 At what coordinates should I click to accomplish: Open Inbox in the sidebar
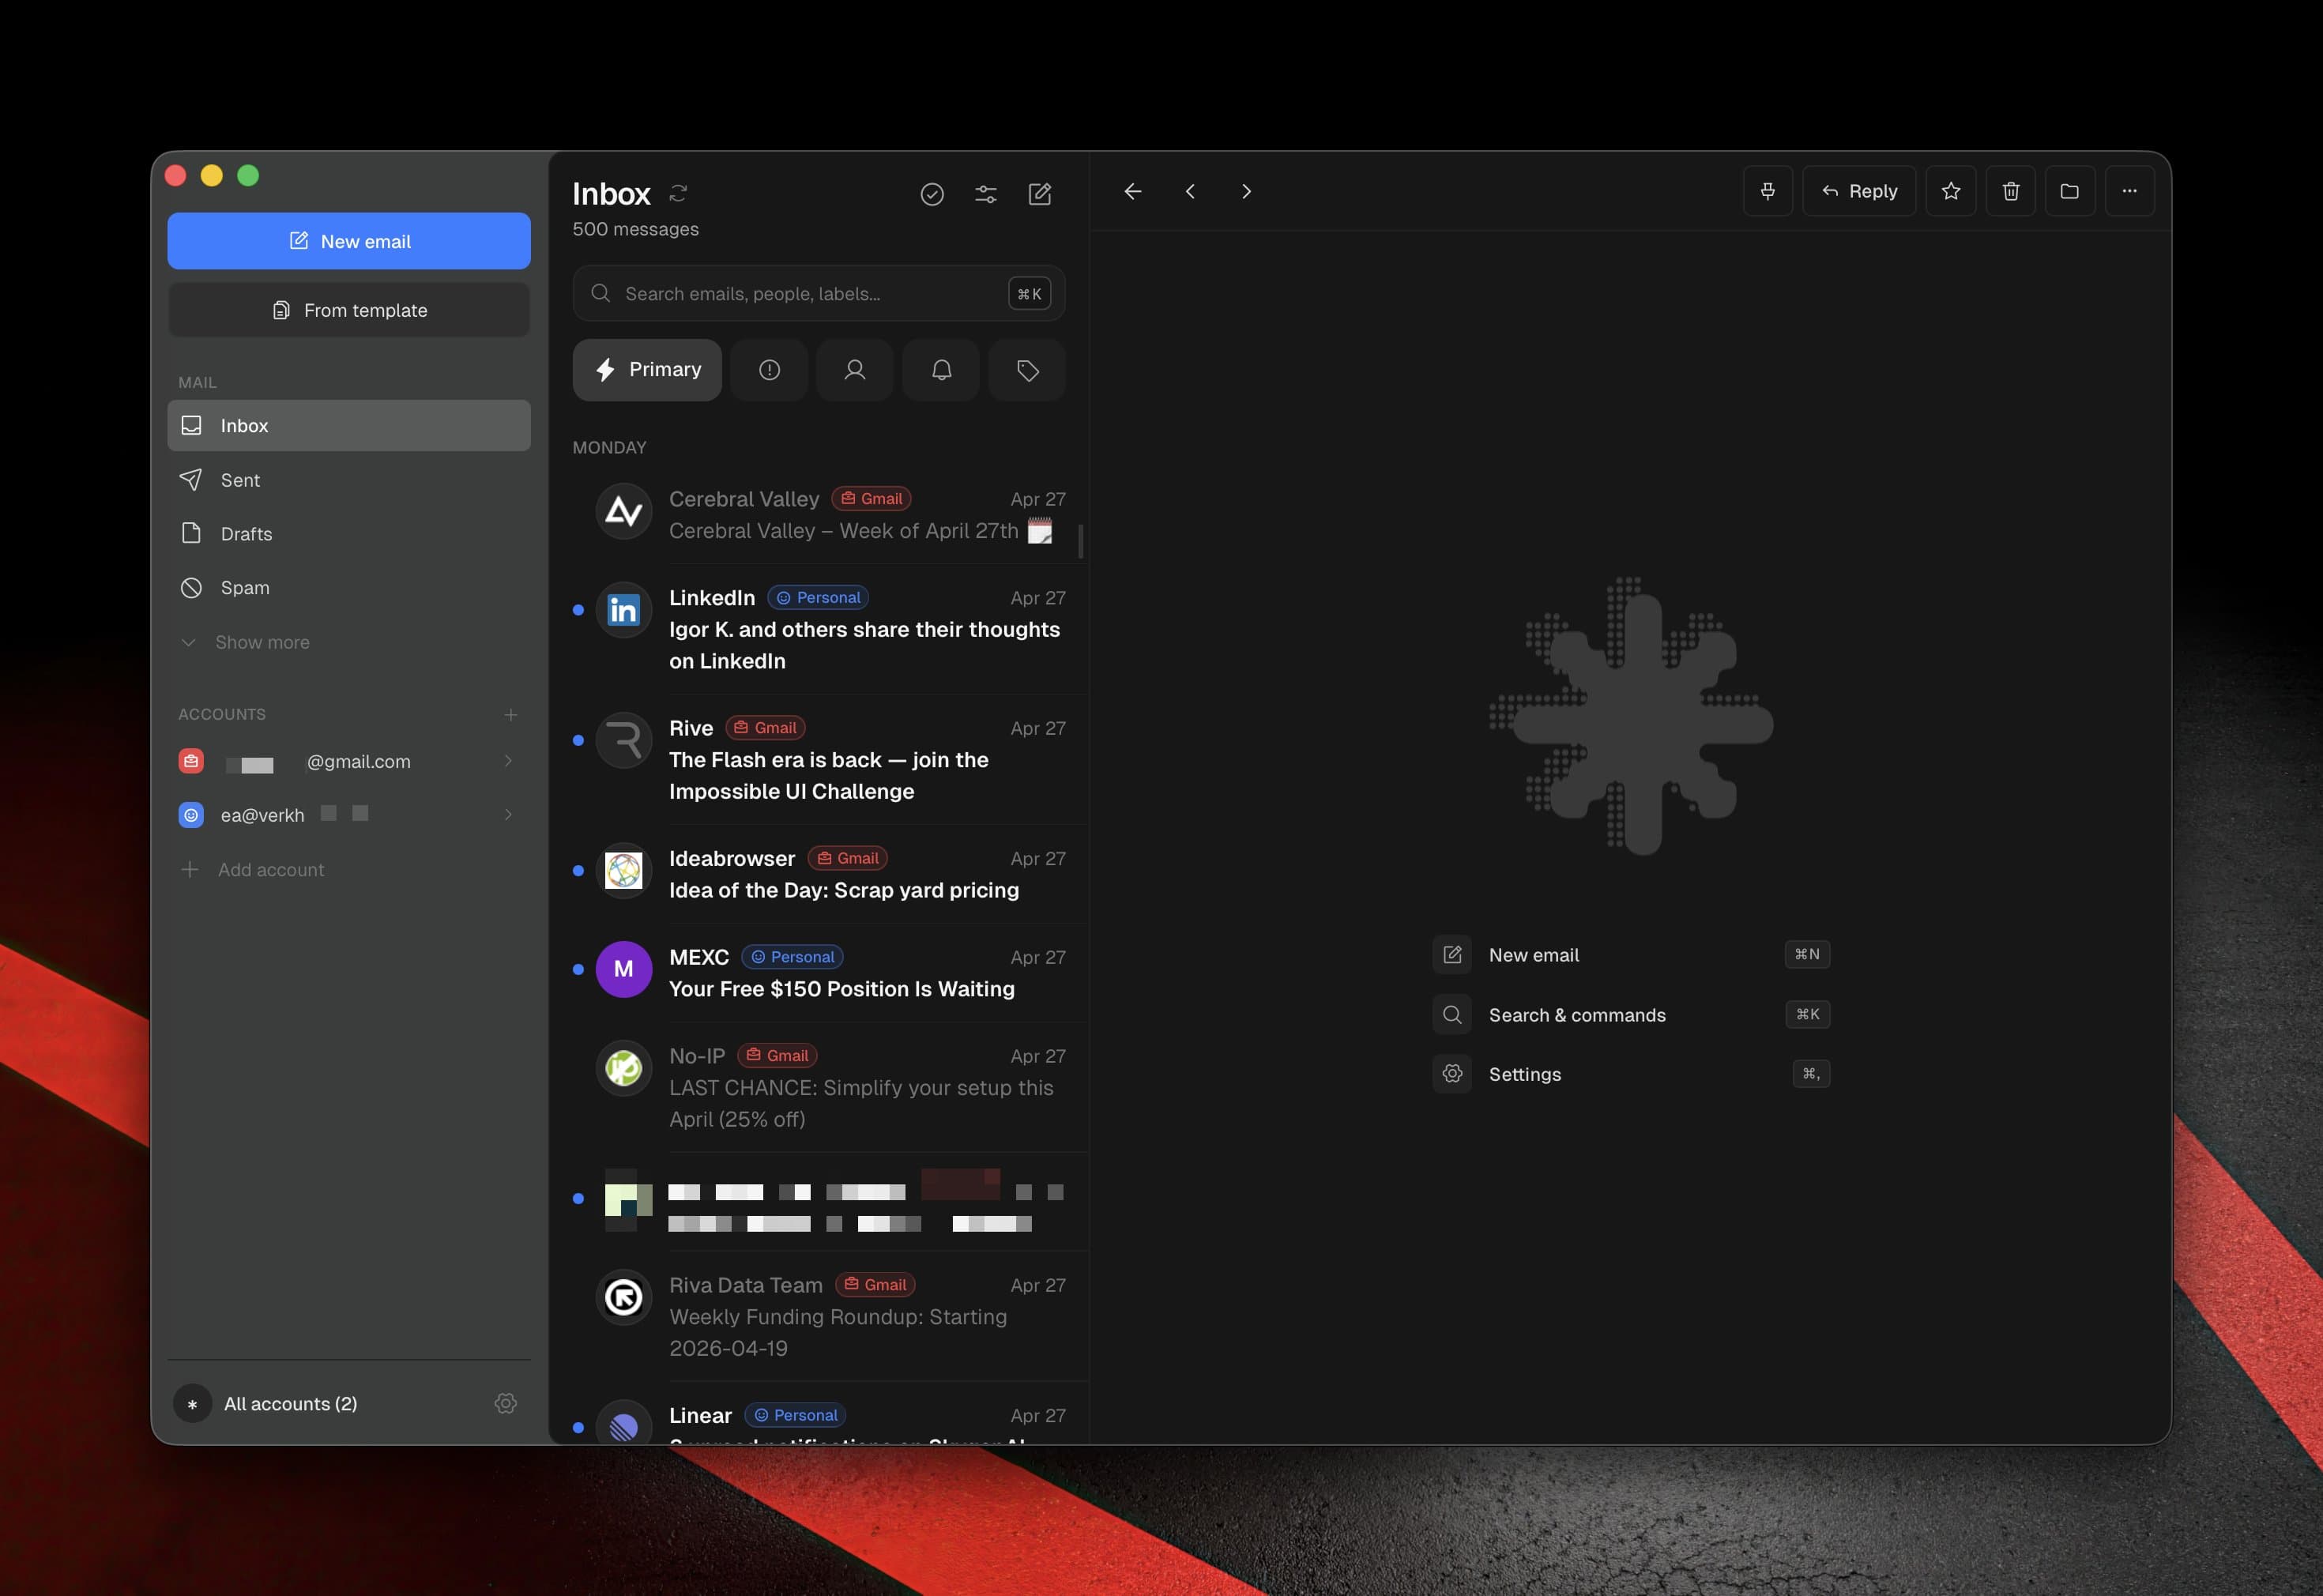point(349,426)
